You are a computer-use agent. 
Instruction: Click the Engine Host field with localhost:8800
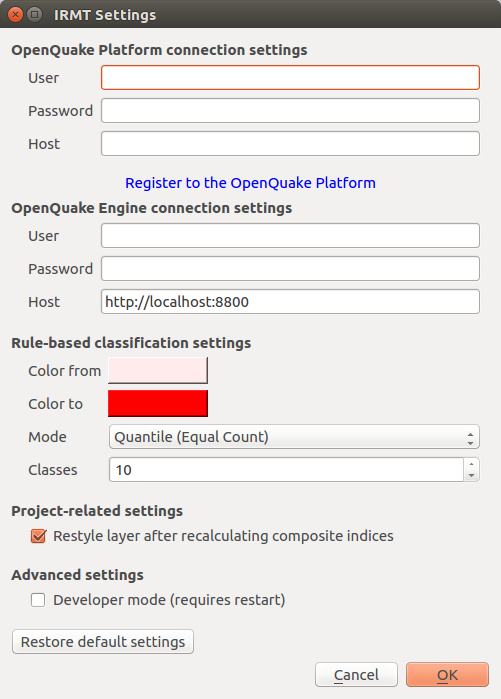[x=290, y=302]
